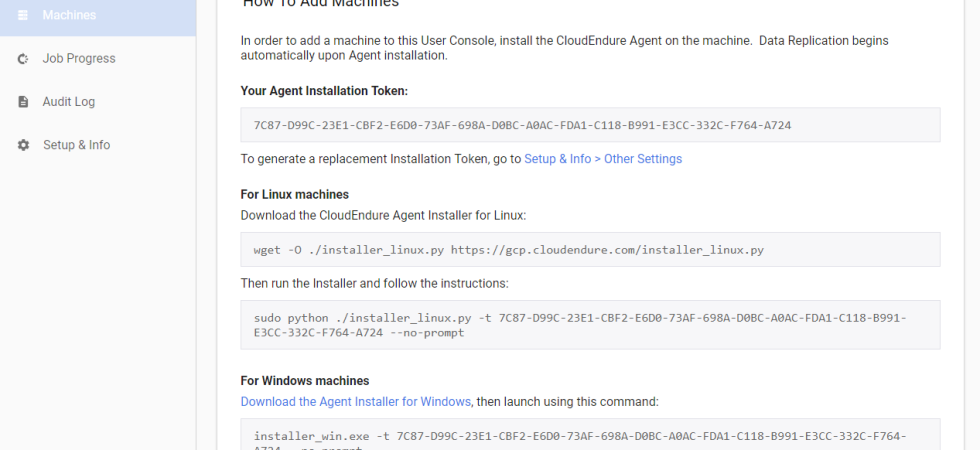Click the Job Progress spinner icon
The image size is (980, 450).
click(x=23, y=59)
